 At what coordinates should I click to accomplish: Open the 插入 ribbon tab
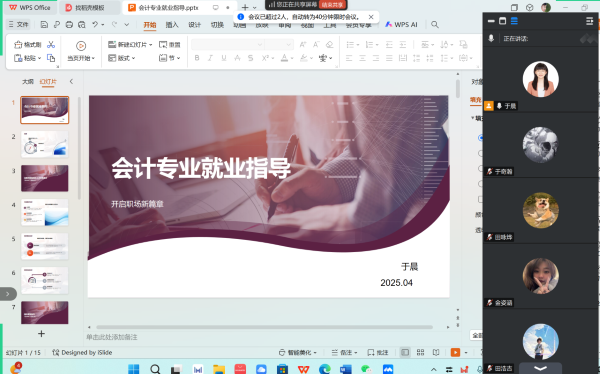click(172, 25)
